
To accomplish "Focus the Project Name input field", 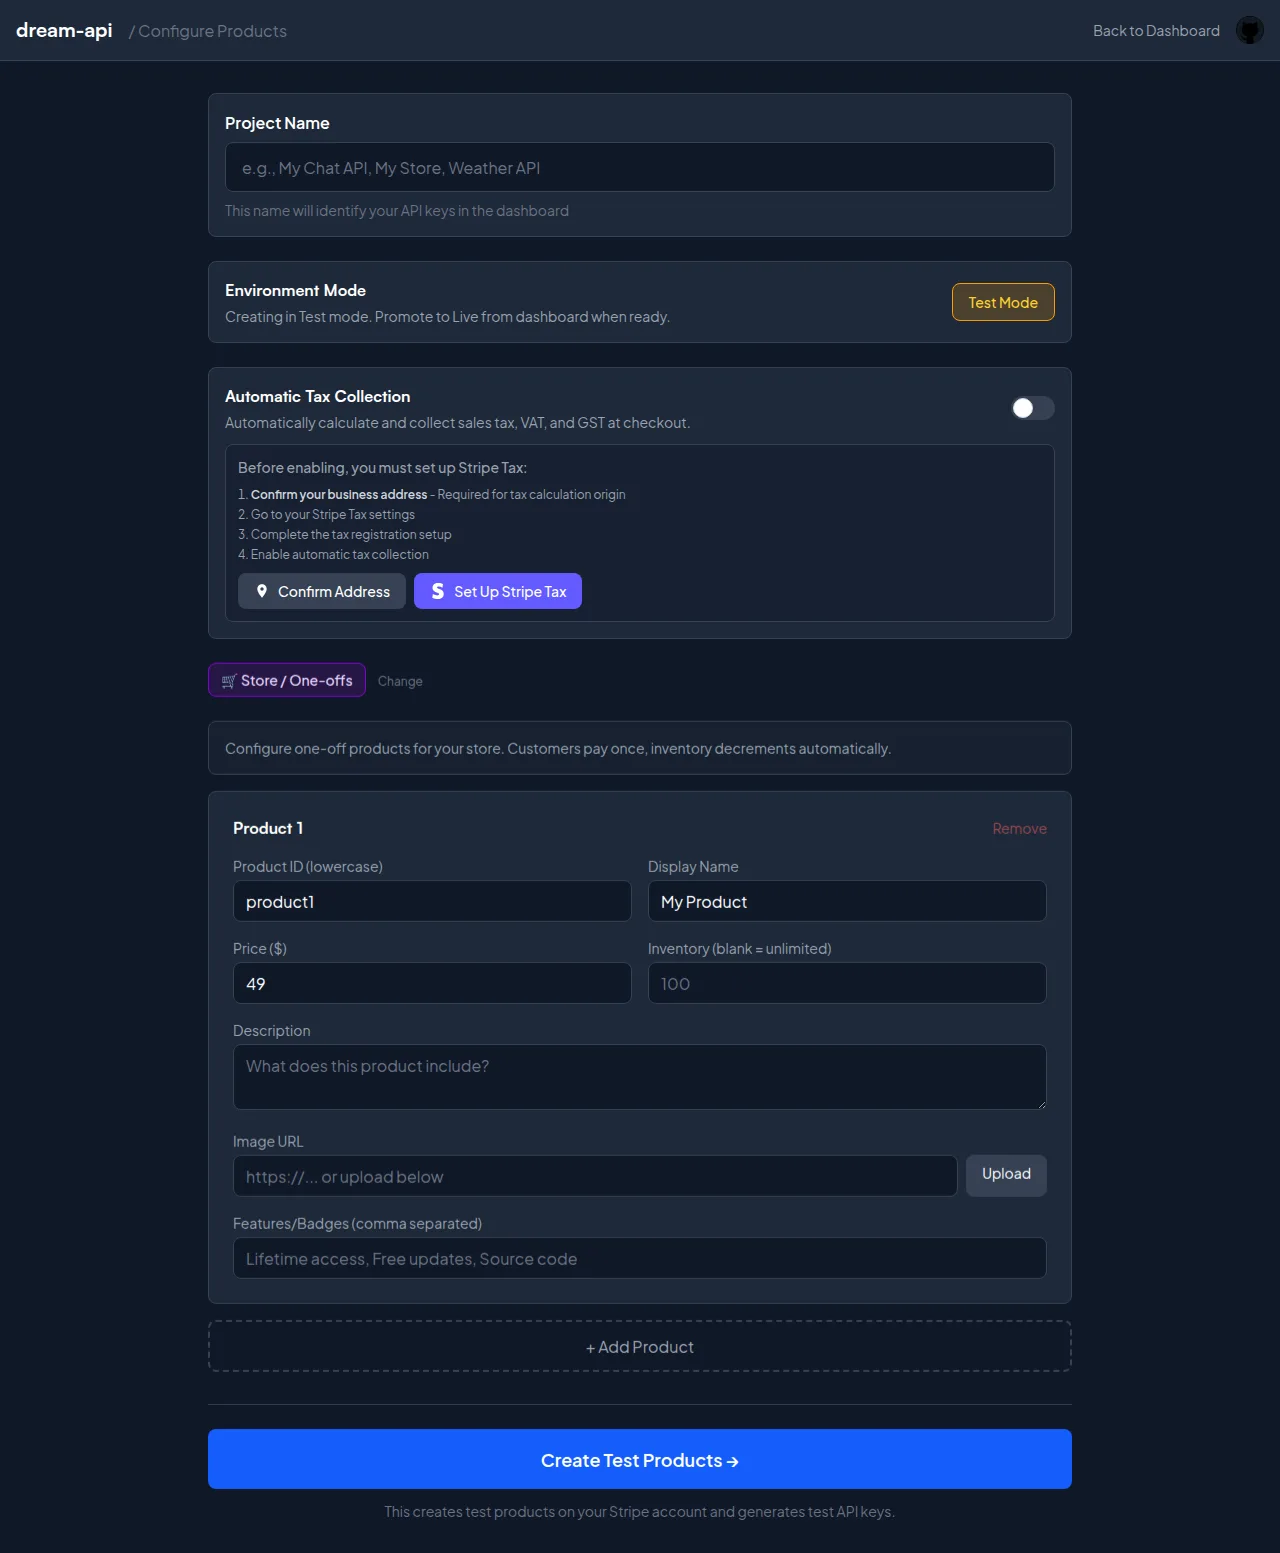I will [x=639, y=167].
